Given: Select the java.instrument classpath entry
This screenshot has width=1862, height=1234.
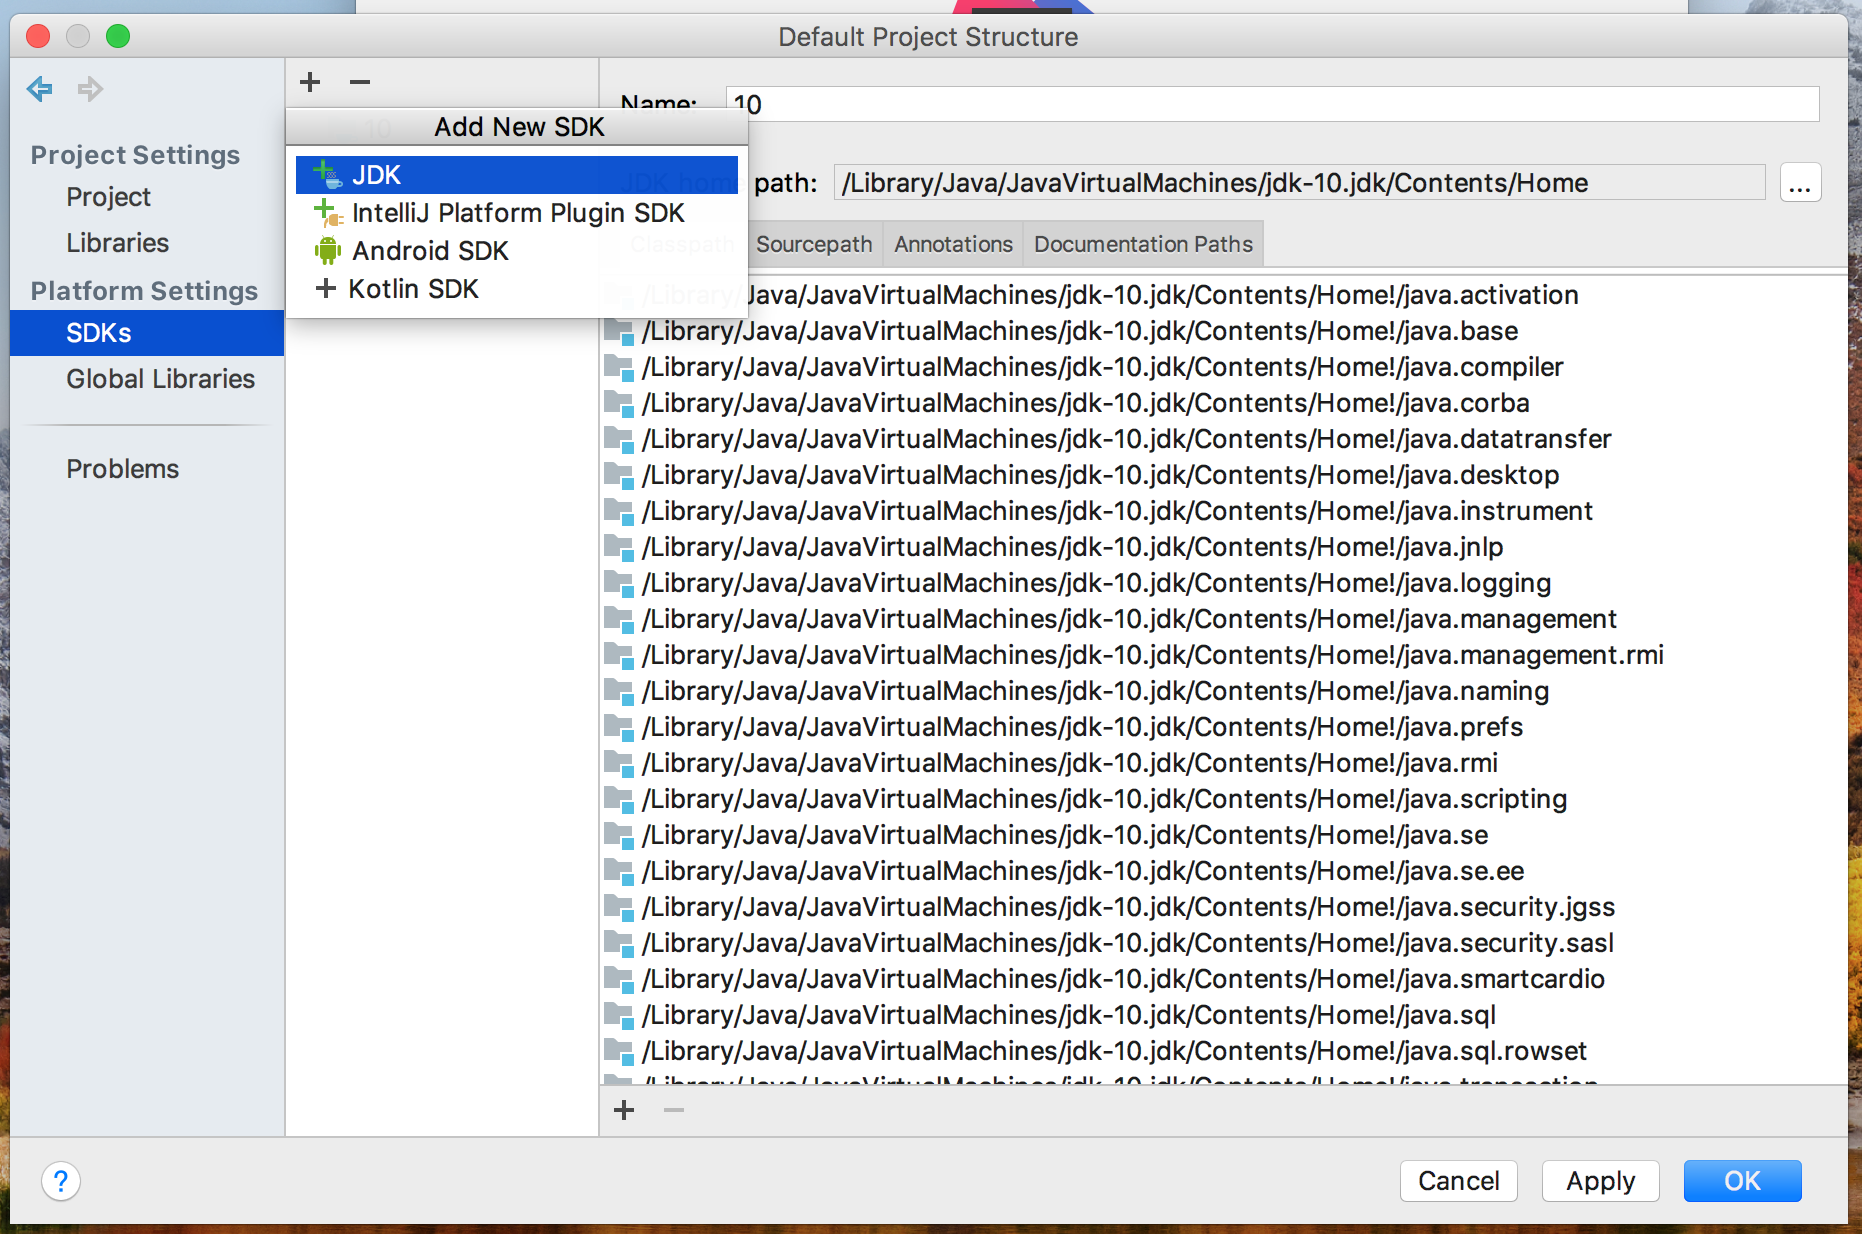Looking at the screenshot, I should (x=1224, y=511).
